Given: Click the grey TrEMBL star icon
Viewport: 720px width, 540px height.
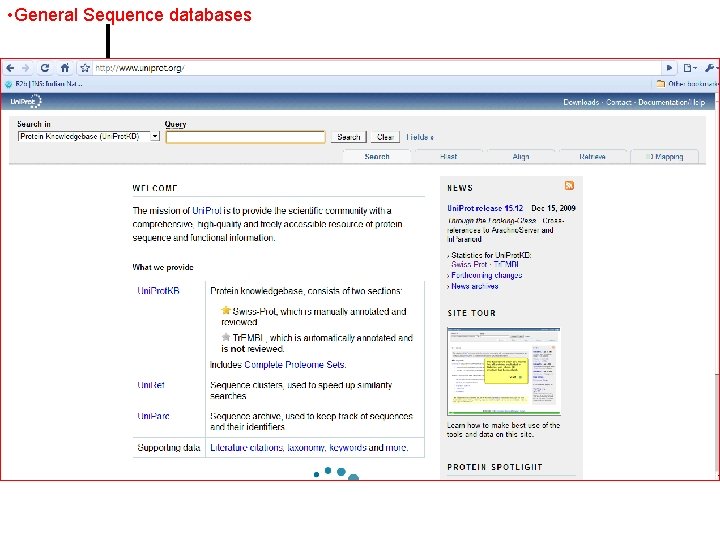Looking at the screenshot, I should click(225, 337).
